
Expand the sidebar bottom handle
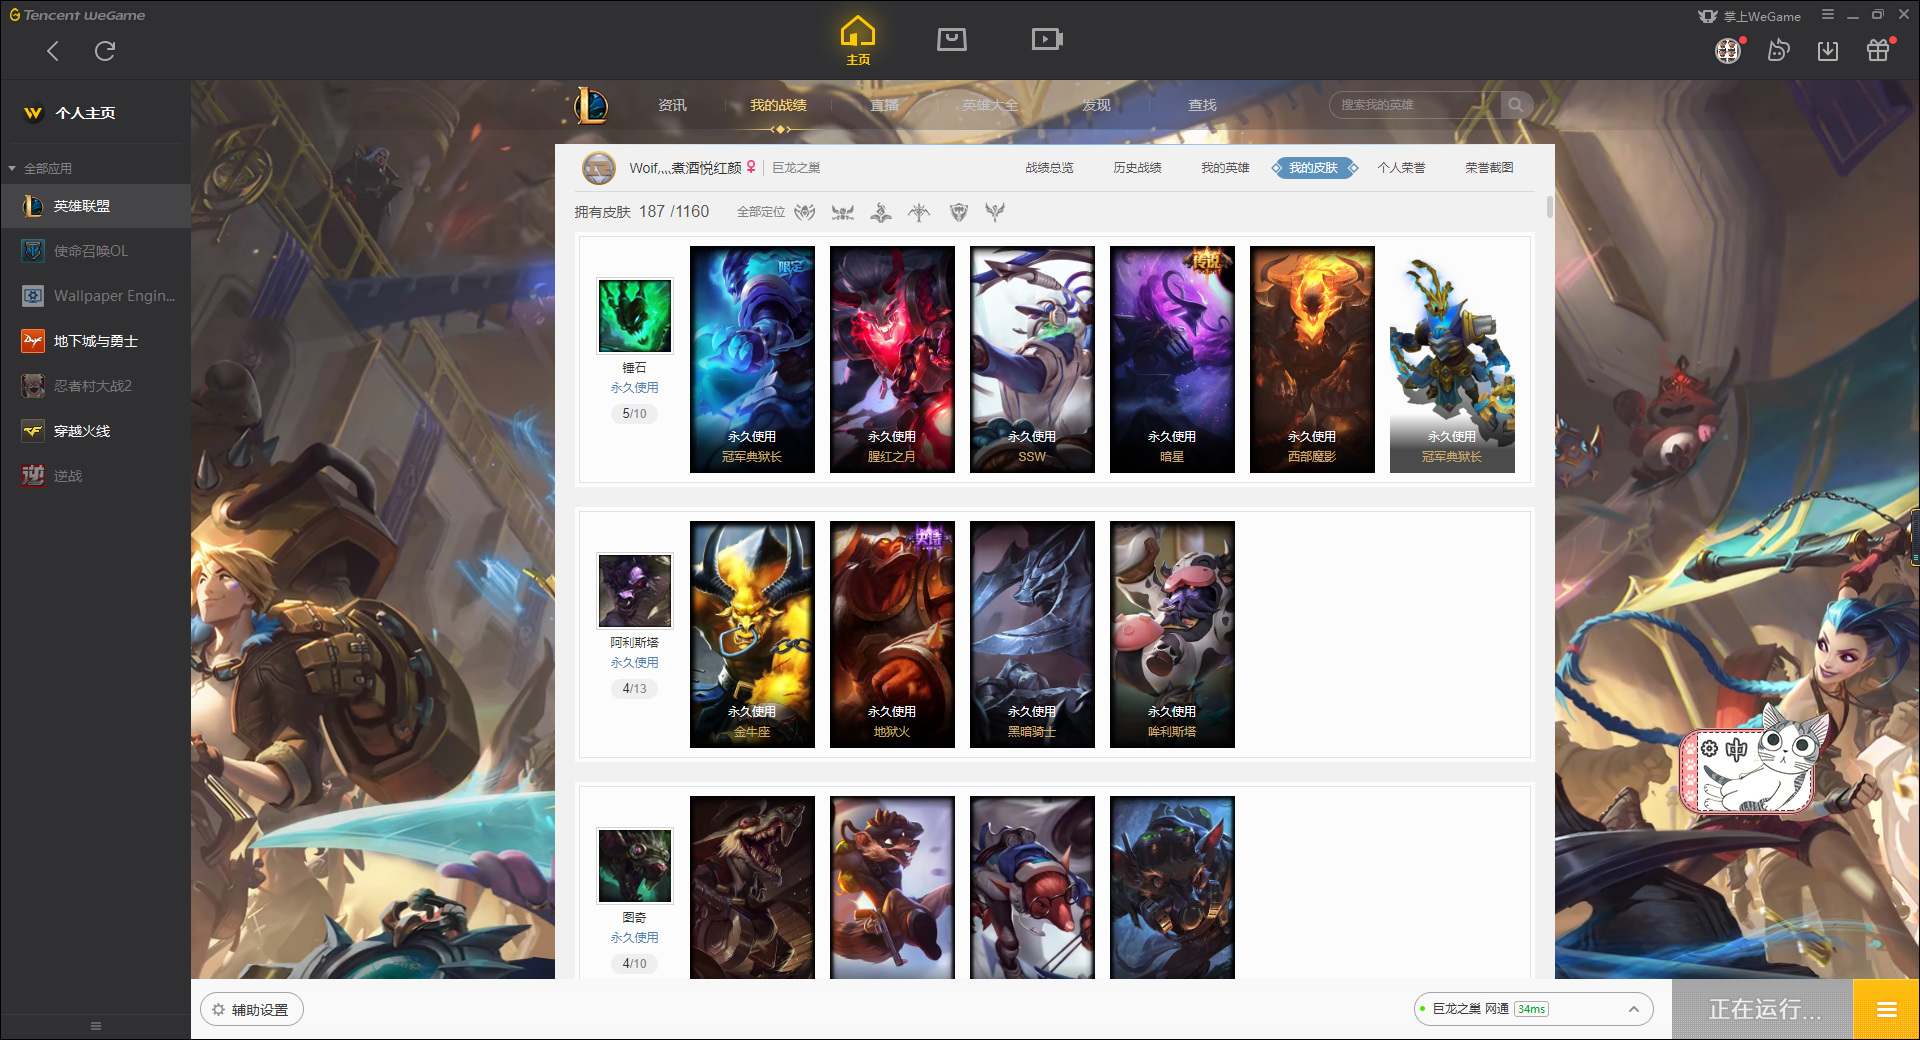click(x=95, y=1026)
